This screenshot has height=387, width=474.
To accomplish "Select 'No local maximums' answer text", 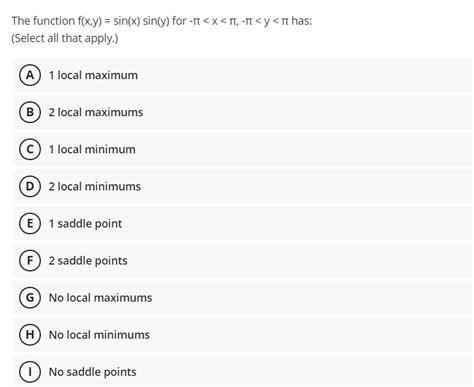I will (x=100, y=298).
